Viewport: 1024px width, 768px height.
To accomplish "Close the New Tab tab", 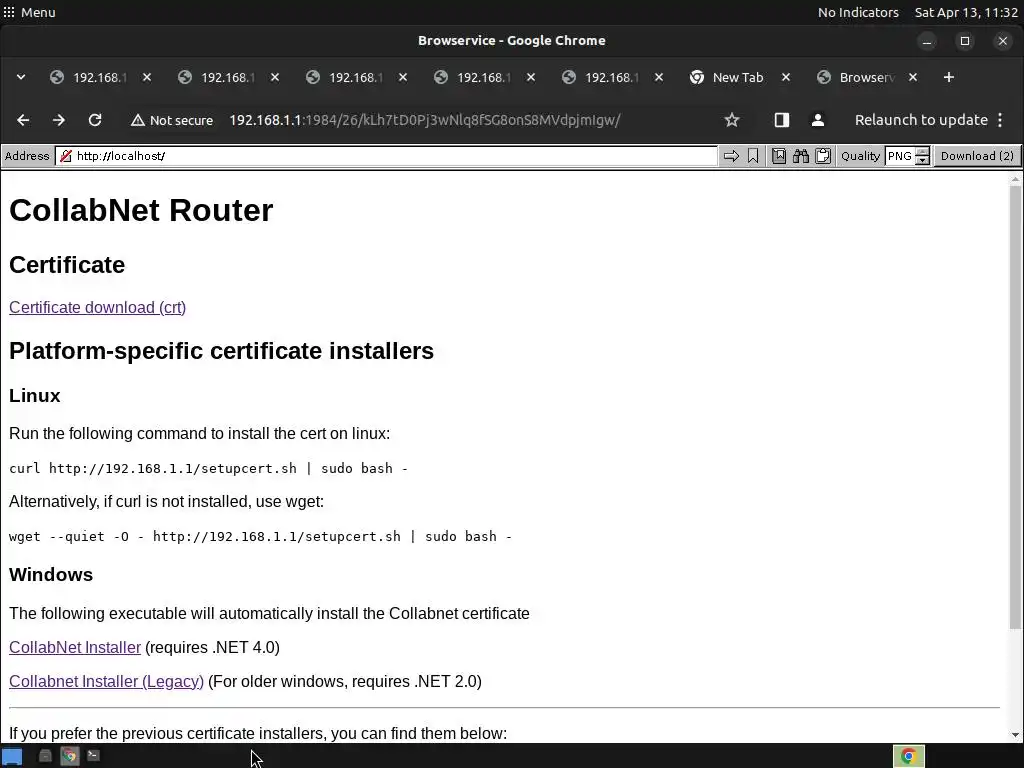I will click(786, 77).
